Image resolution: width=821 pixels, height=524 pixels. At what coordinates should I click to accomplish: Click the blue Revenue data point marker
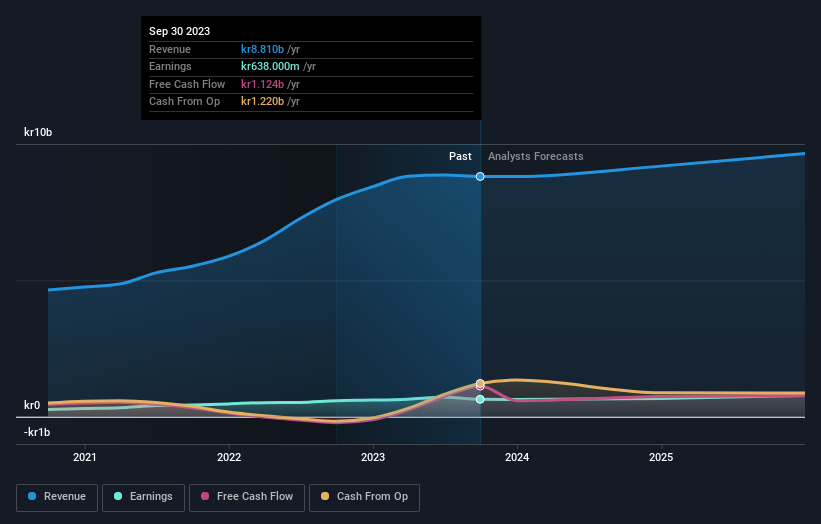480,176
